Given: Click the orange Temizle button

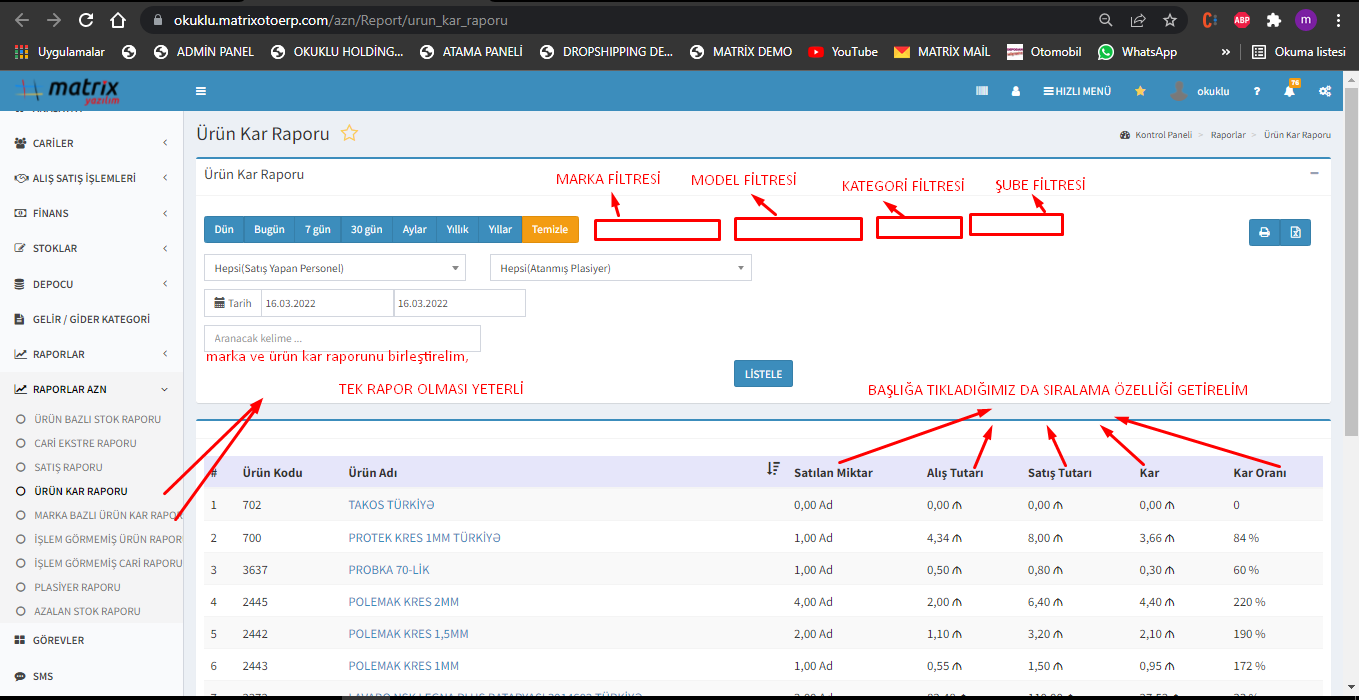Looking at the screenshot, I should (550, 230).
